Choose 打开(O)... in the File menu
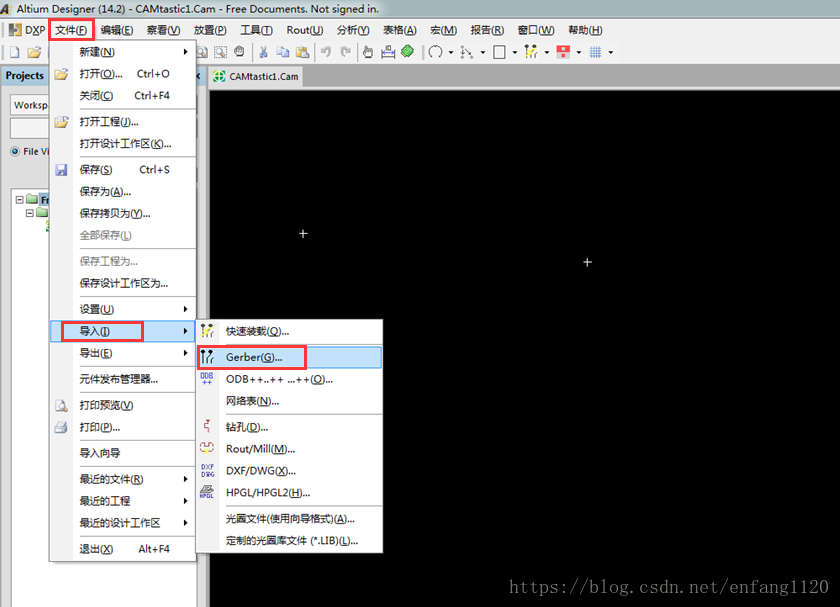840x607 pixels. 123,73
